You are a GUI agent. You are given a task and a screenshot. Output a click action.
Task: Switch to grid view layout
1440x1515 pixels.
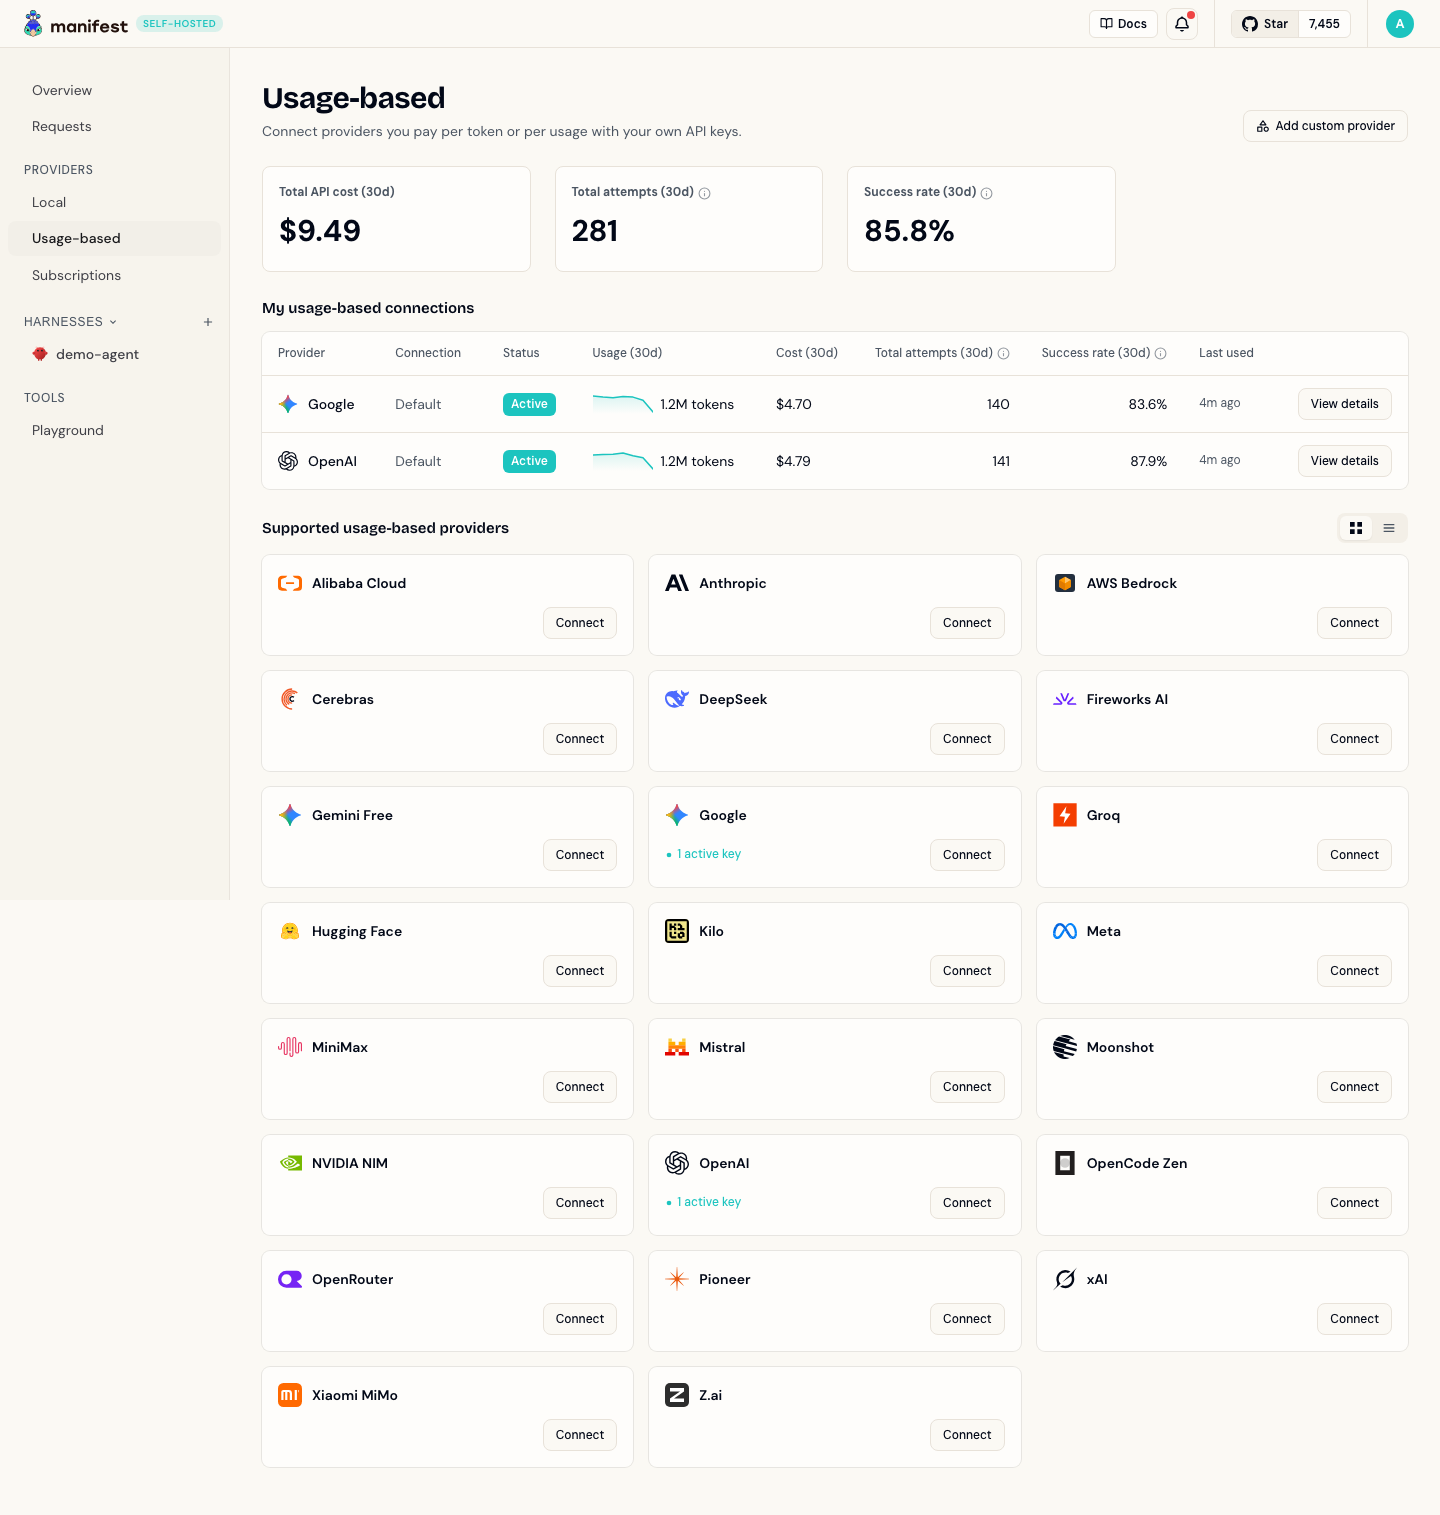coord(1356,528)
